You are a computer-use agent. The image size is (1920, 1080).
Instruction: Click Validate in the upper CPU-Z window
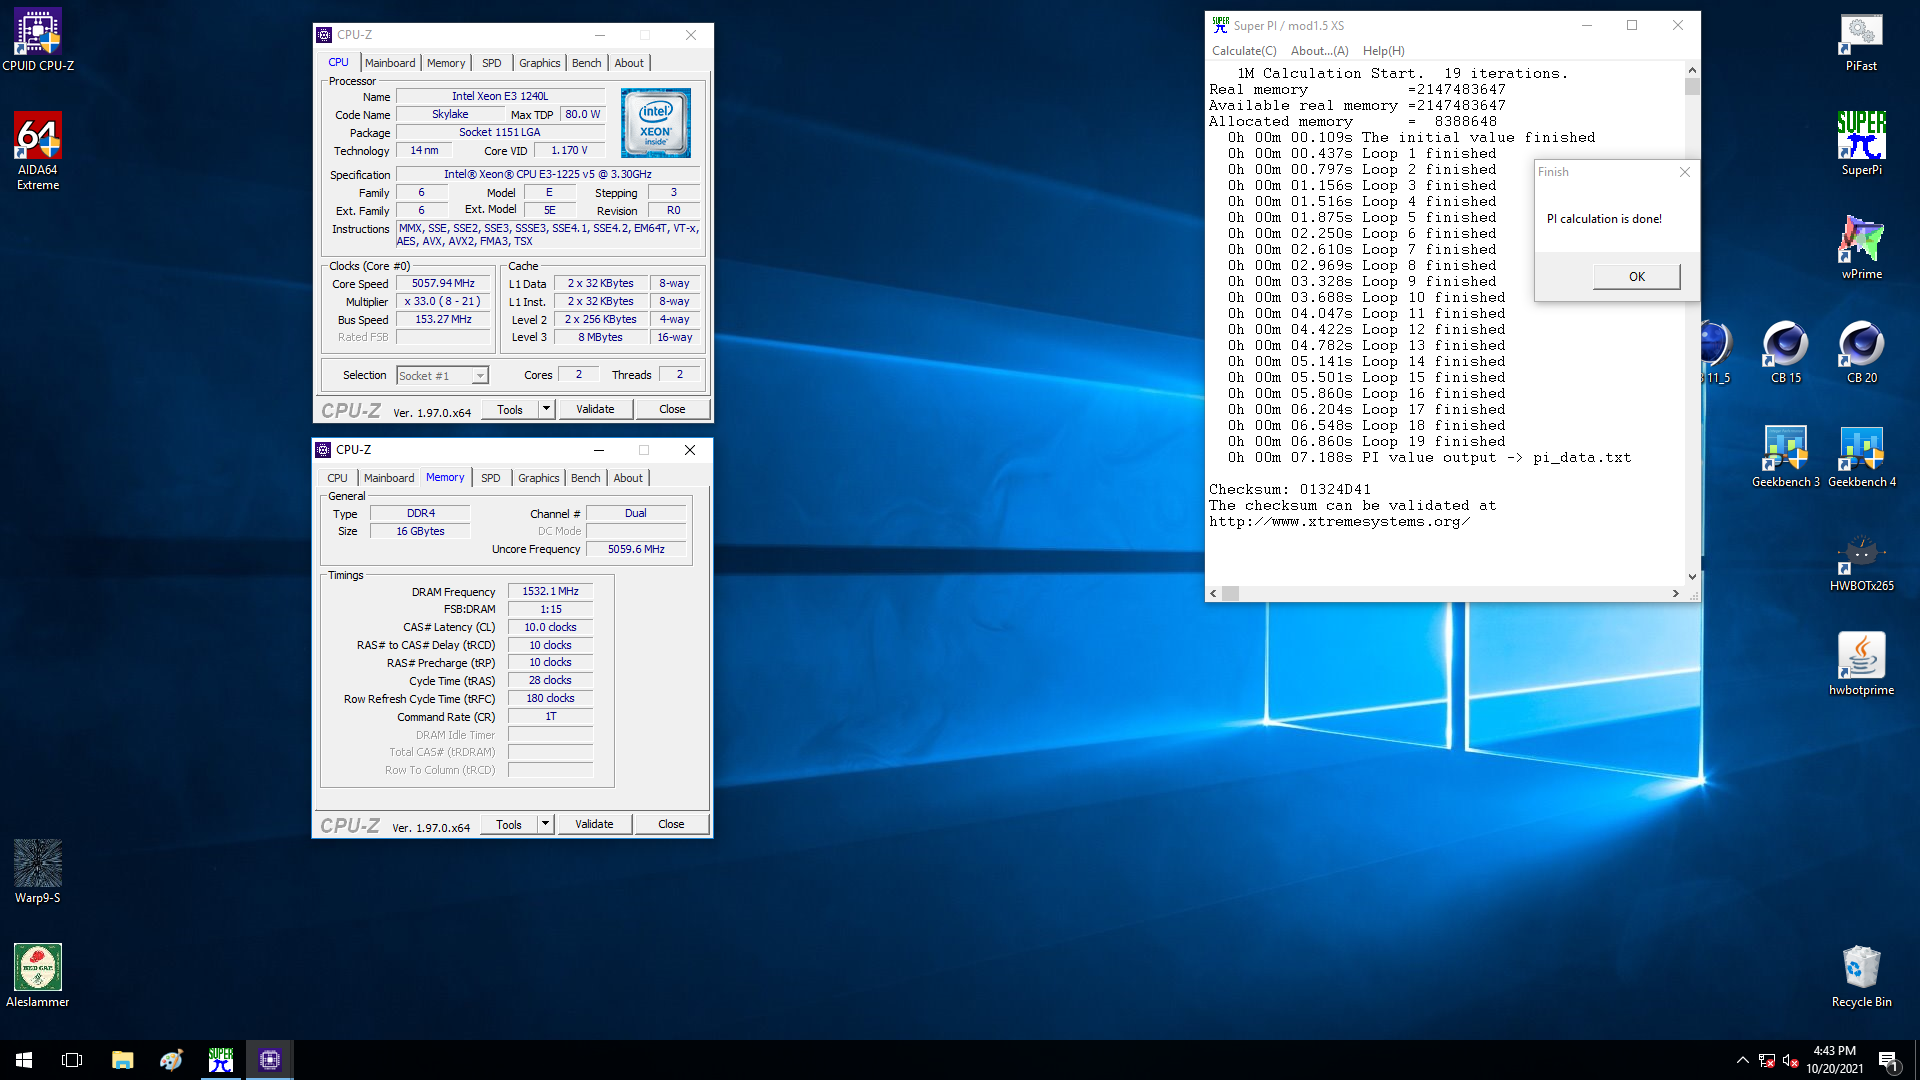[595, 409]
